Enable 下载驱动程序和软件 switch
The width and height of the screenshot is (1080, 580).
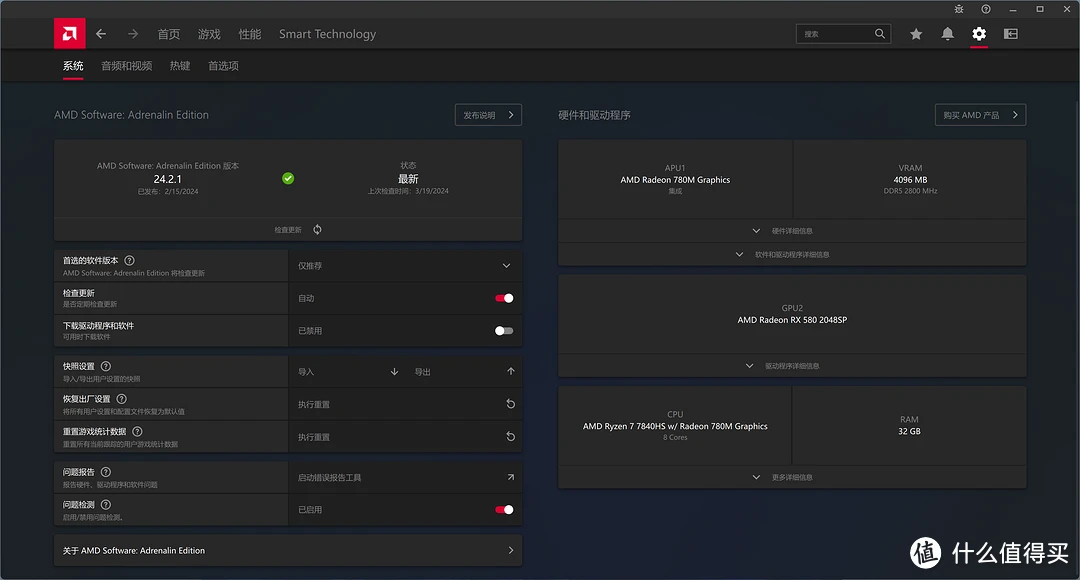coord(504,331)
